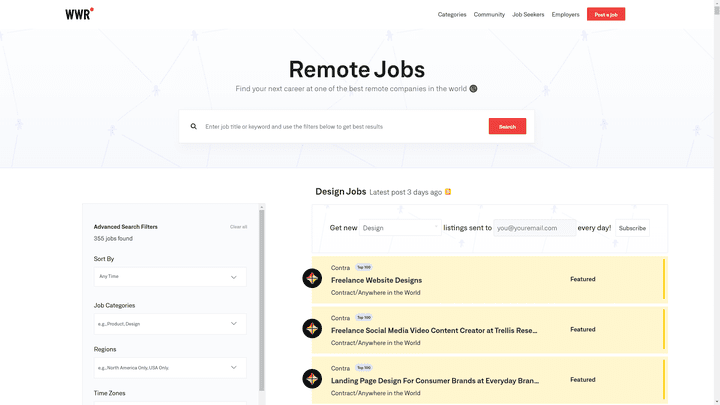Open the RSS feed icon near Design Jobs
This screenshot has width=720, height=405.
[x=448, y=192]
